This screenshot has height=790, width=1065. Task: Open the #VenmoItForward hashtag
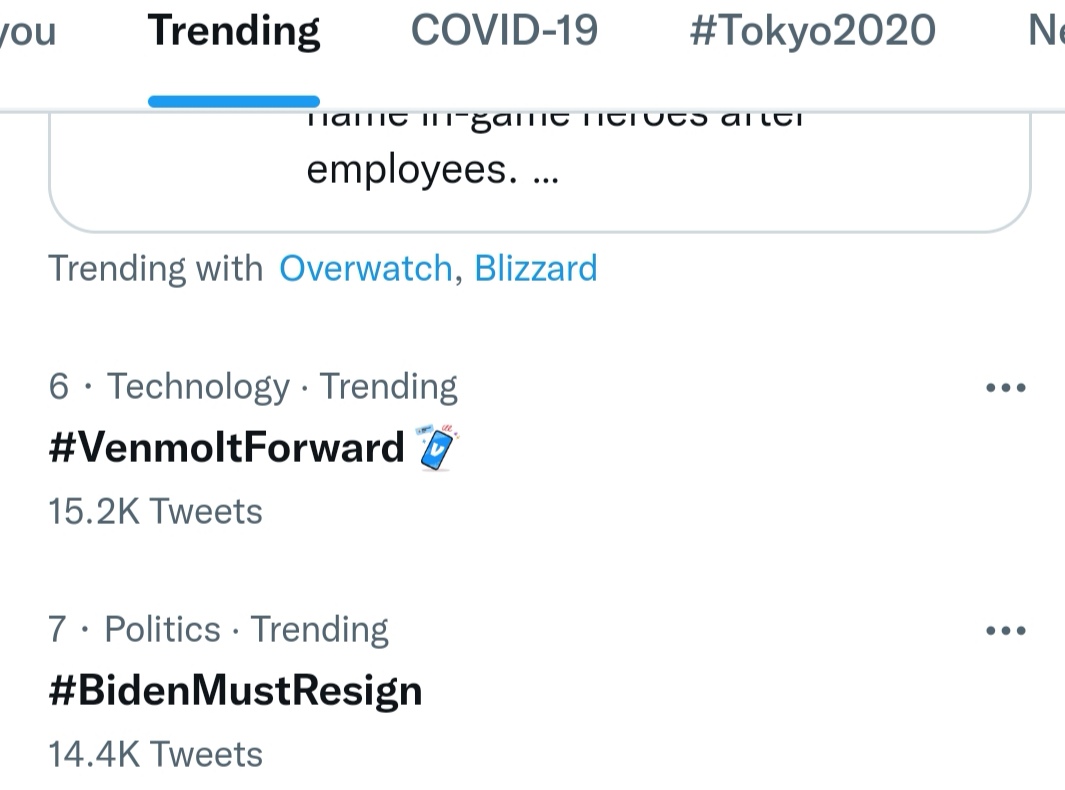226,447
